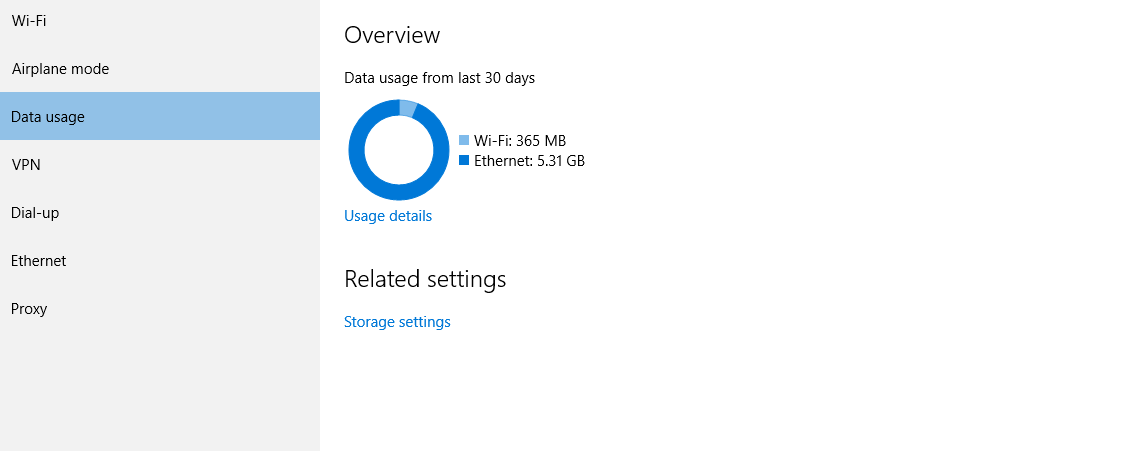Click the light blue Wi-Fi segment of donut chart
Screen dimensions: 1139x451
pos(408,108)
